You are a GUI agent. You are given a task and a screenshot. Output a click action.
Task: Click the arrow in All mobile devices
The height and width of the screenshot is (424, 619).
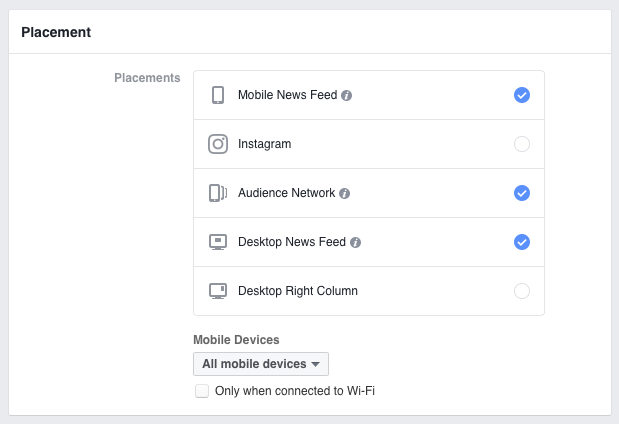coord(315,364)
